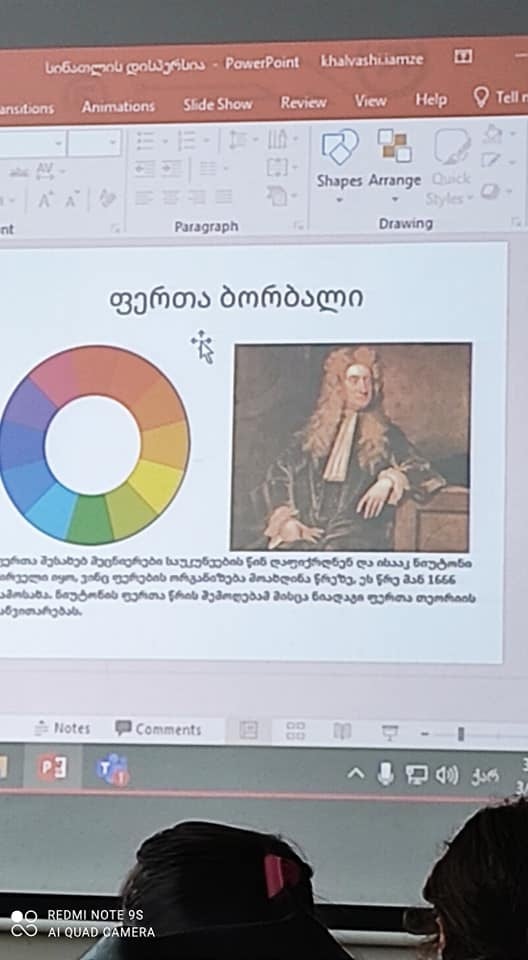Open the Shapes gallery
Screen dimensions: 528x960
[x=340, y=165]
